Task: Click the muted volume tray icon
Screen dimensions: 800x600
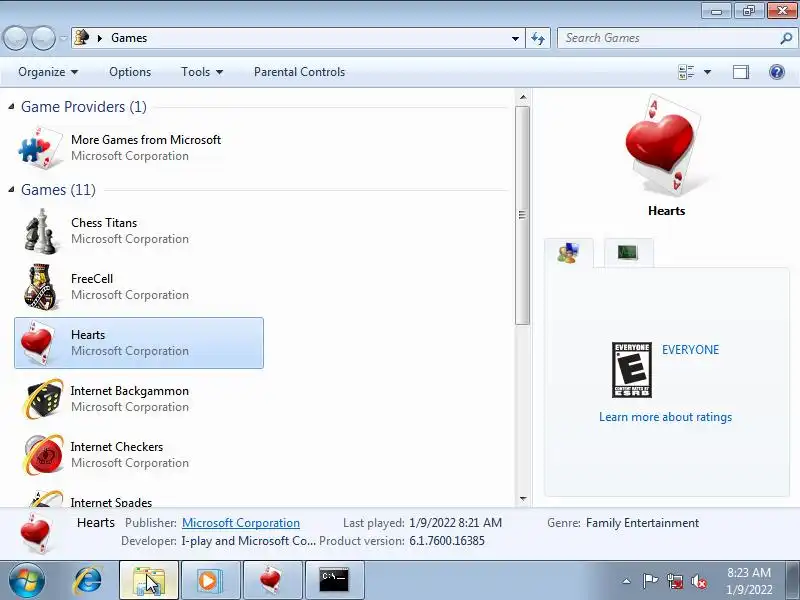Action: pos(699,581)
